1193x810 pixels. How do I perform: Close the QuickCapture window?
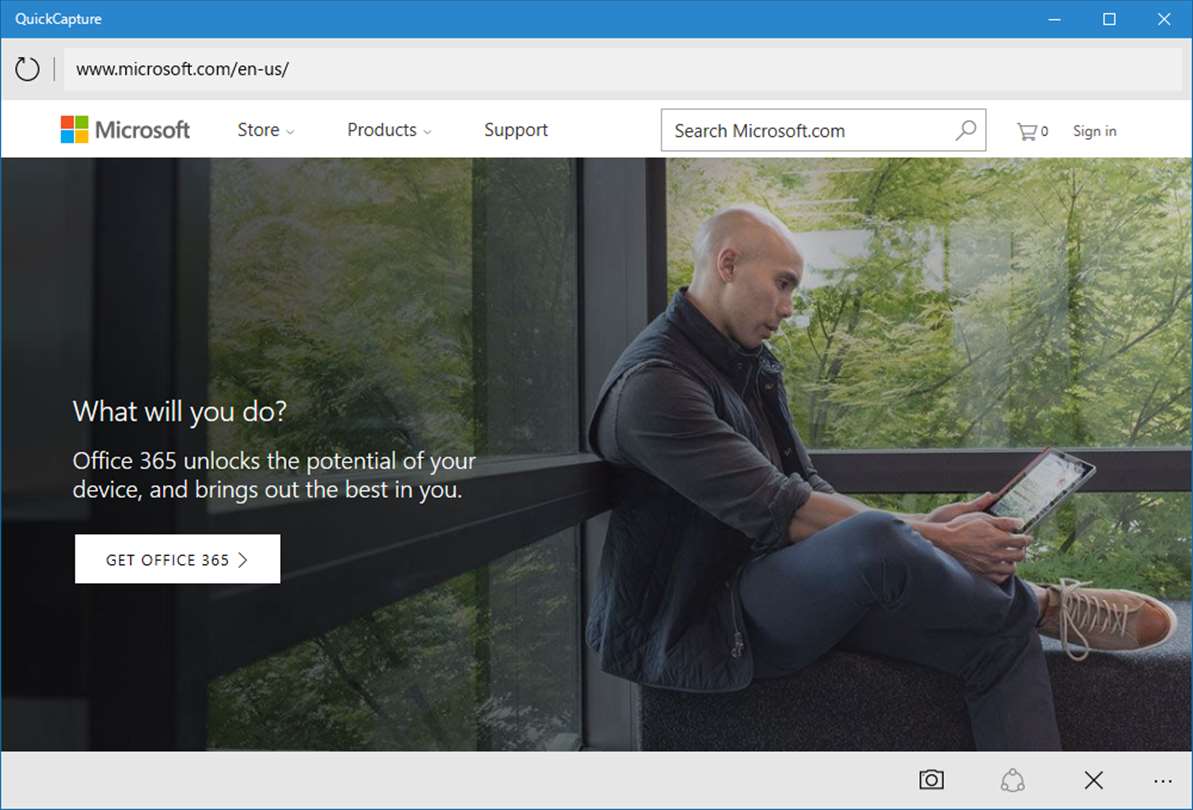click(x=1164, y=19)
